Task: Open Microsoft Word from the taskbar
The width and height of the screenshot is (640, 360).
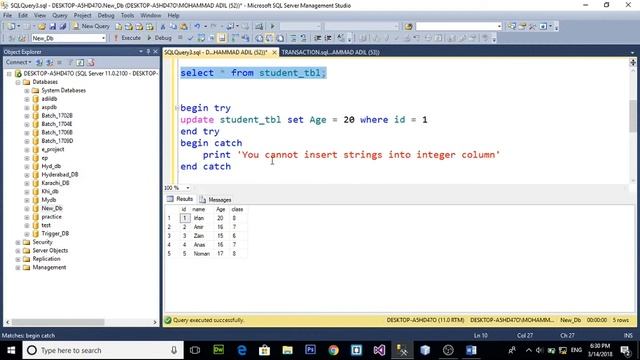Action: coord(471,350)
